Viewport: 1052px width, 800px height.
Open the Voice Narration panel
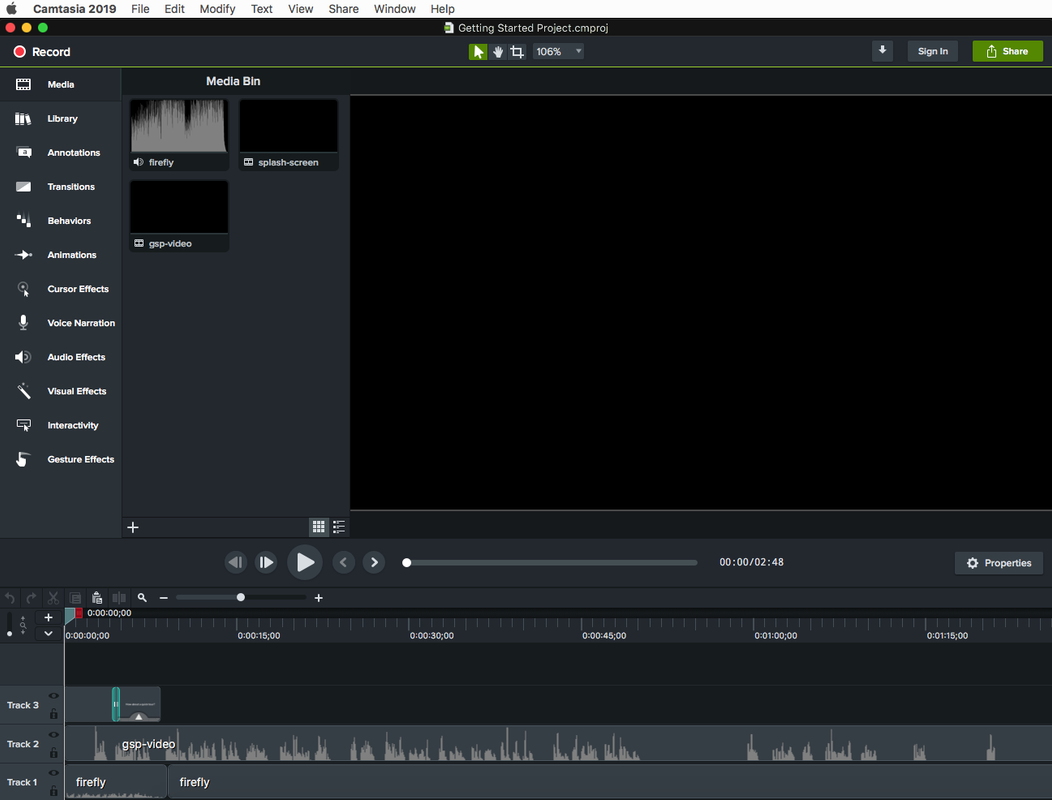[60, 323]
